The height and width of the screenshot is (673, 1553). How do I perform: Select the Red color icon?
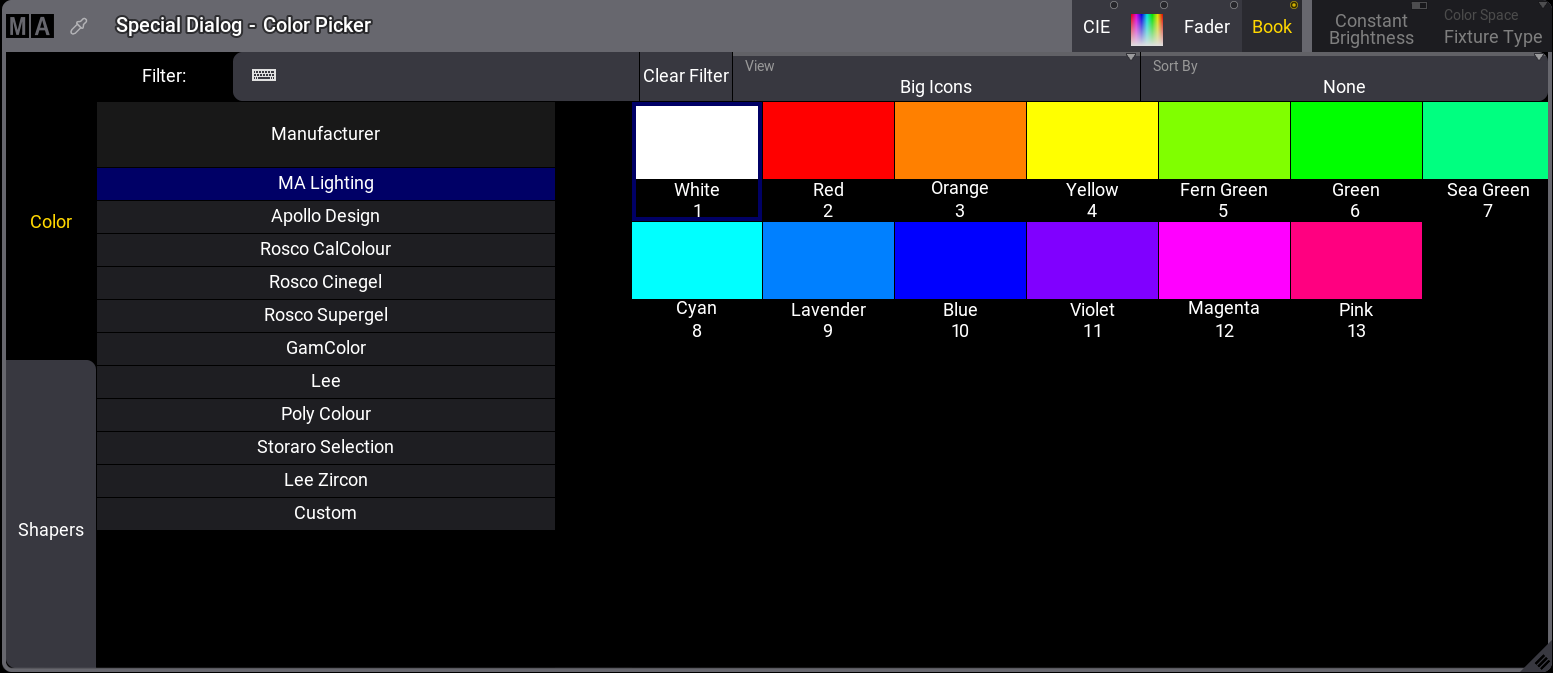[x=828, y=142]
